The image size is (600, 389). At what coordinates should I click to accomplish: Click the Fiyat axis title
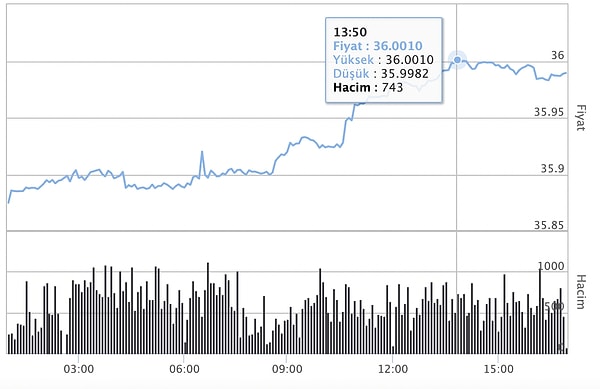[580, 117]
